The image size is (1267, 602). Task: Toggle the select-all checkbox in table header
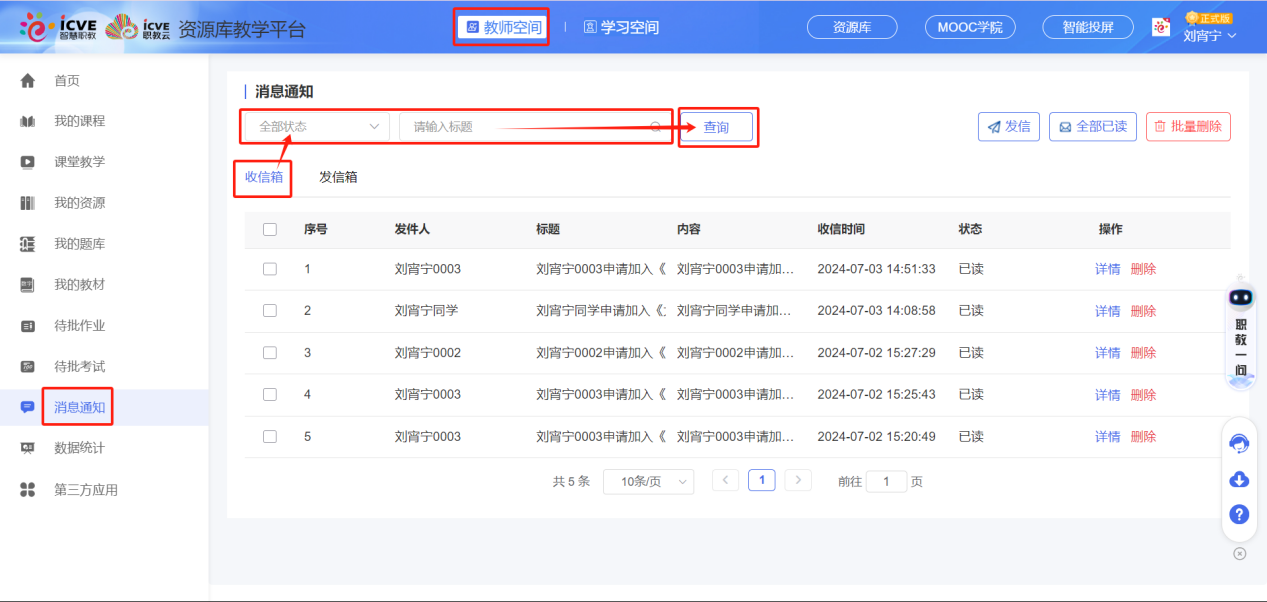pyautogui.click(x=269, y=229)
